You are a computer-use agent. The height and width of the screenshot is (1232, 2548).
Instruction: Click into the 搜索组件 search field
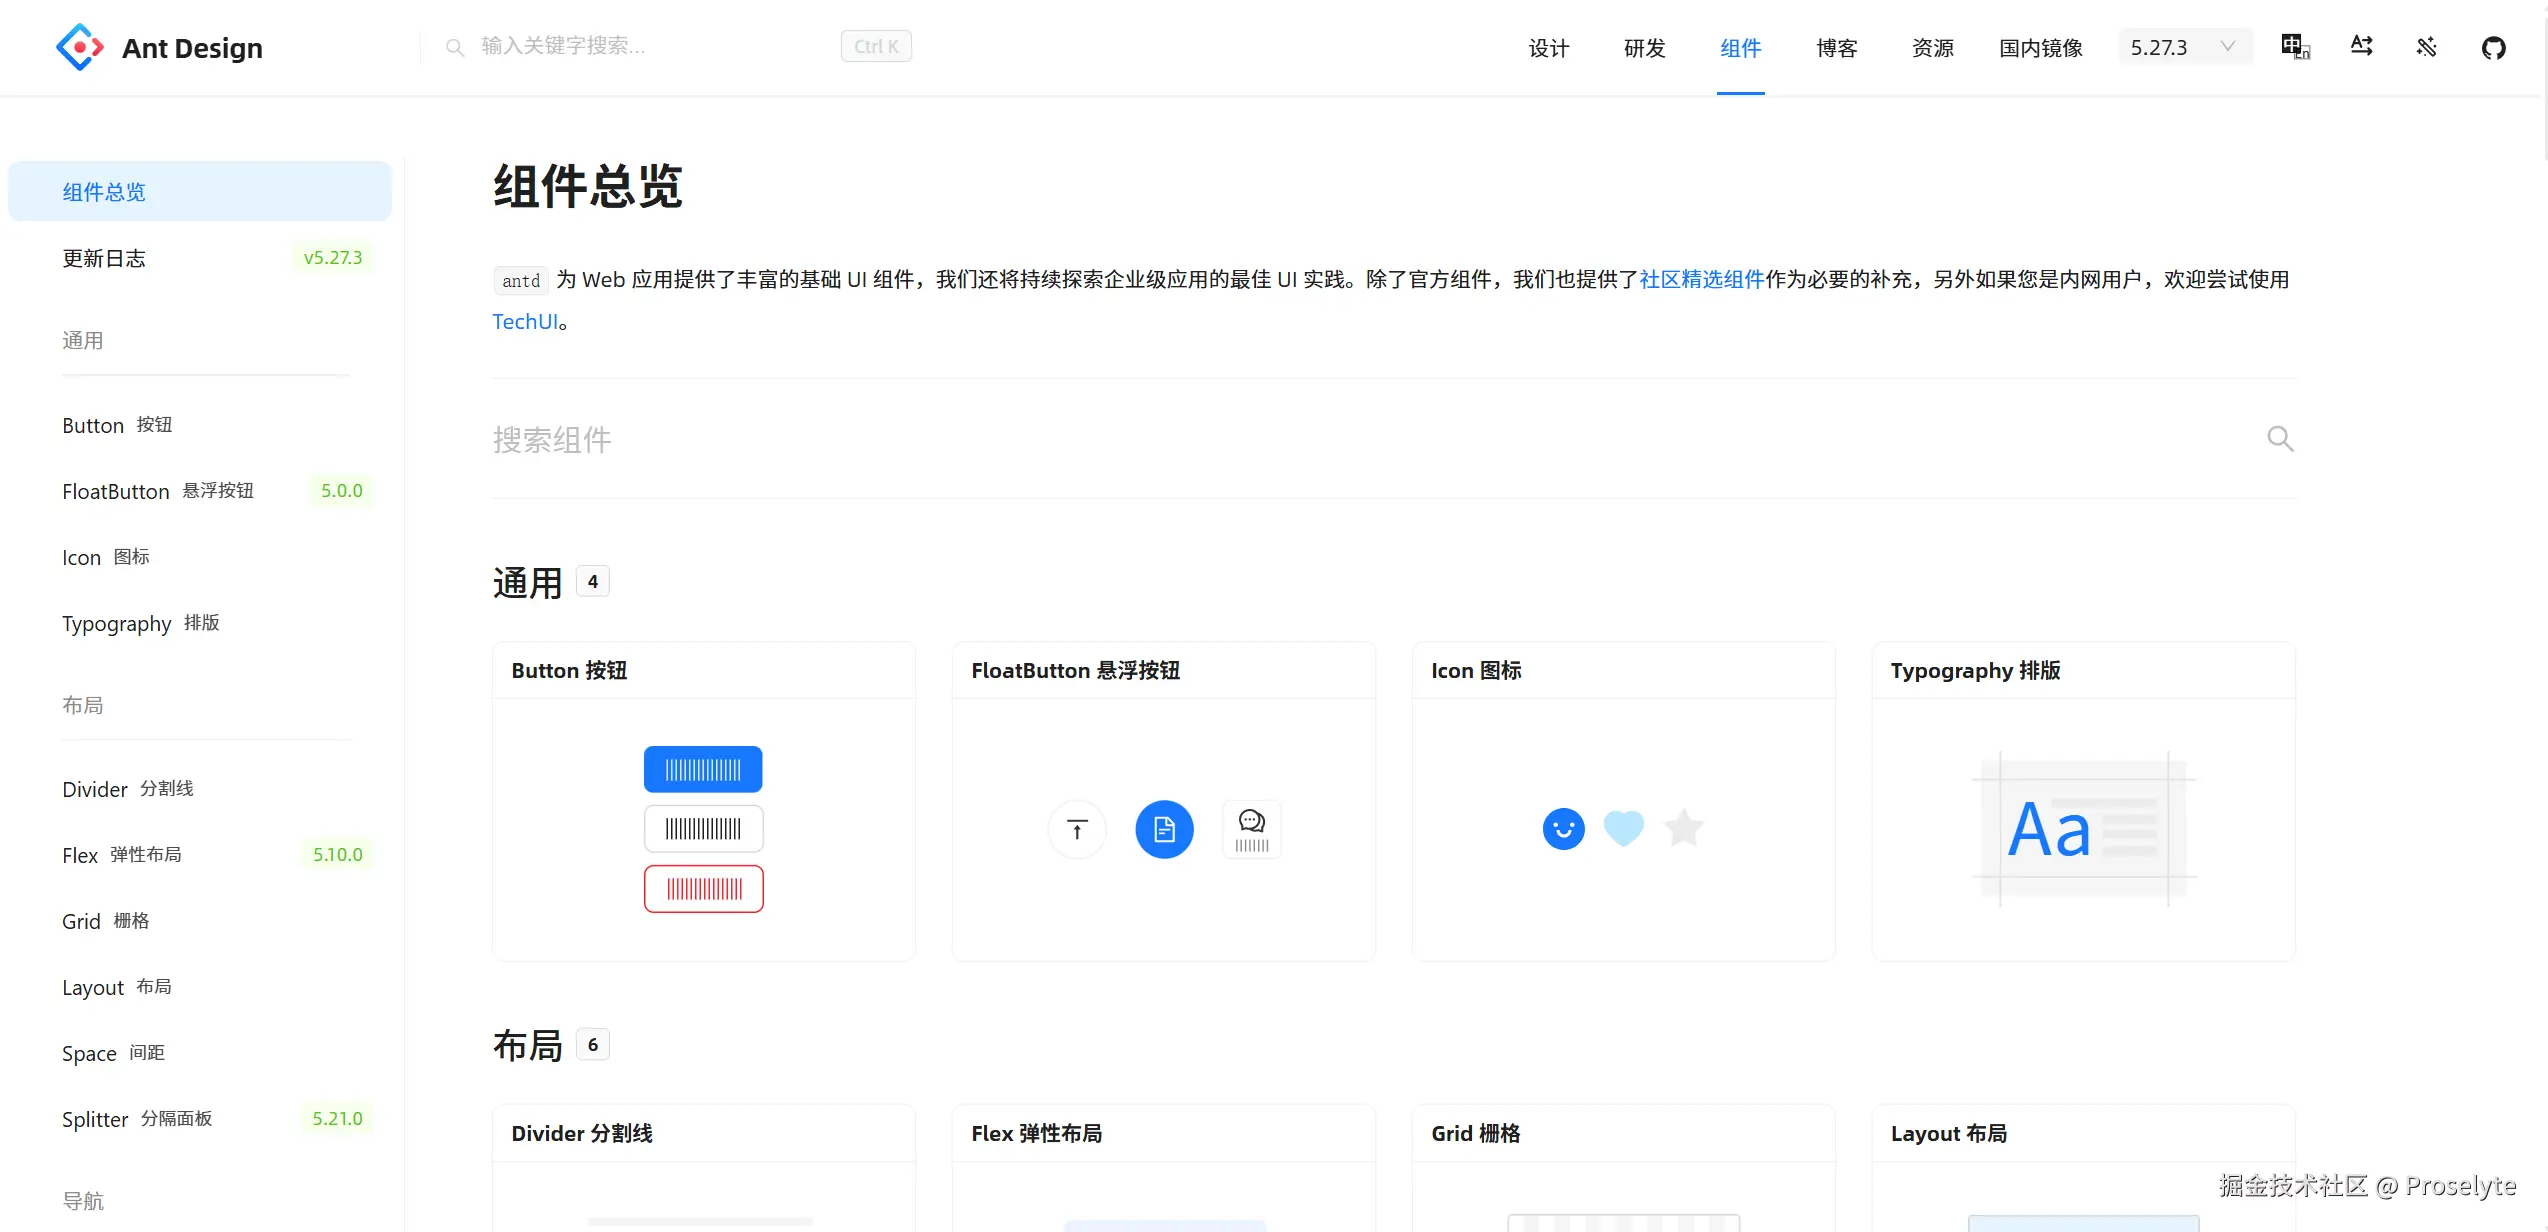[1376, 439]
